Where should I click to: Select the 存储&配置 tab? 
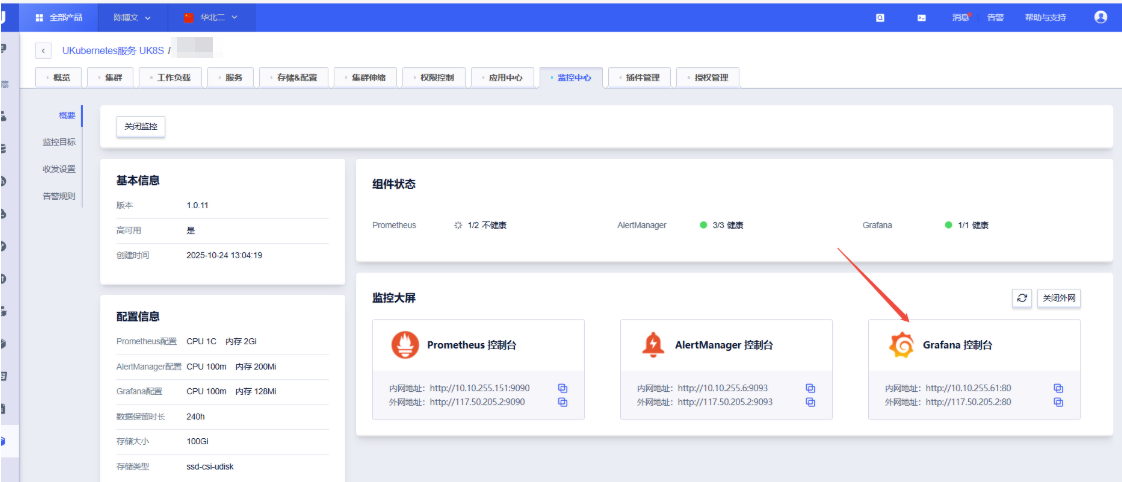(x=293, y=77)
